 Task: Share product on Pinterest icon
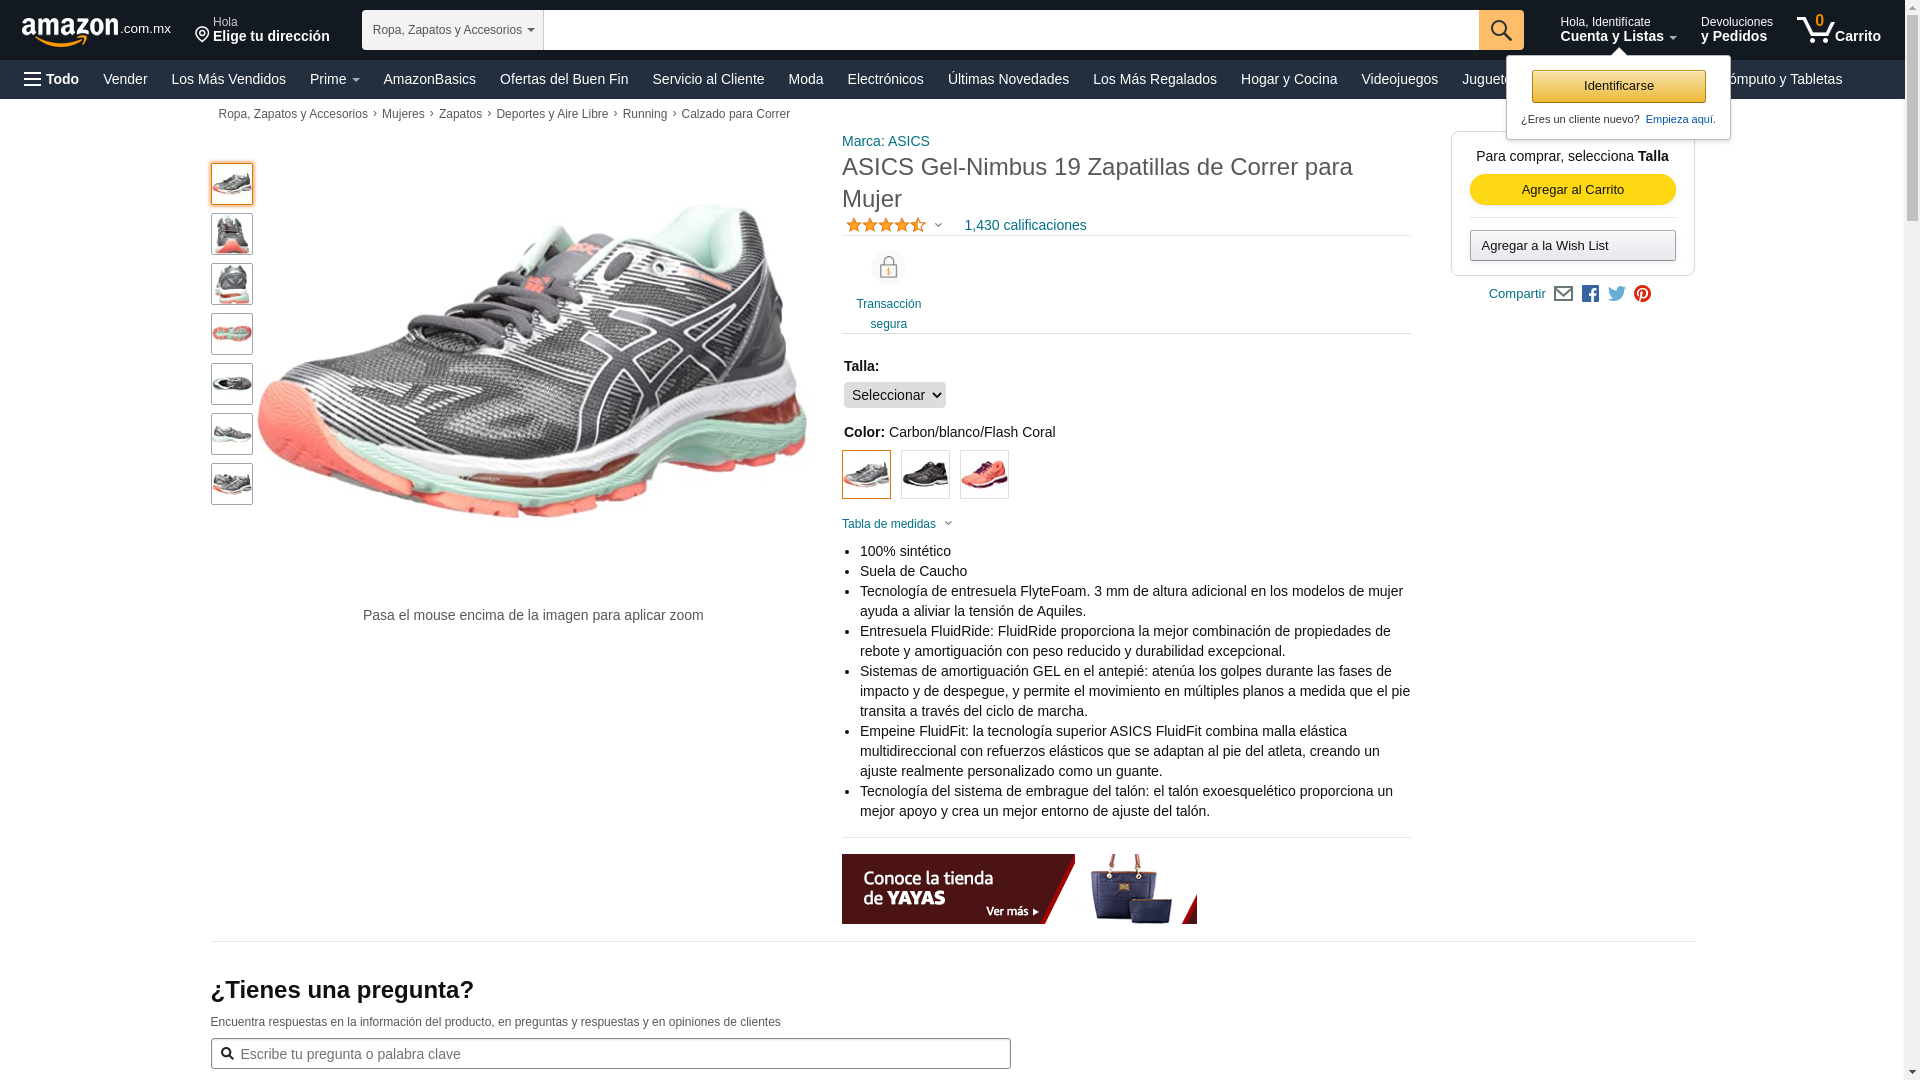(1642, 294)
